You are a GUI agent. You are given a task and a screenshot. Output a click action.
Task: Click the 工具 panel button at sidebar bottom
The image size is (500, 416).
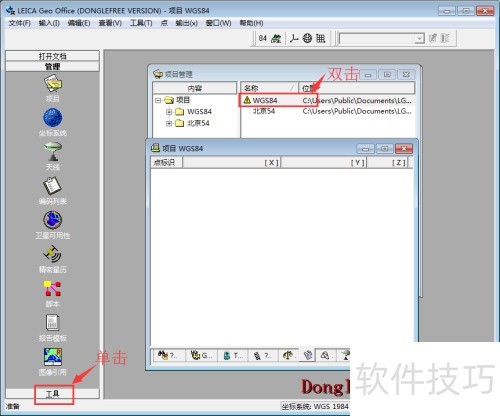coord(53,394)
